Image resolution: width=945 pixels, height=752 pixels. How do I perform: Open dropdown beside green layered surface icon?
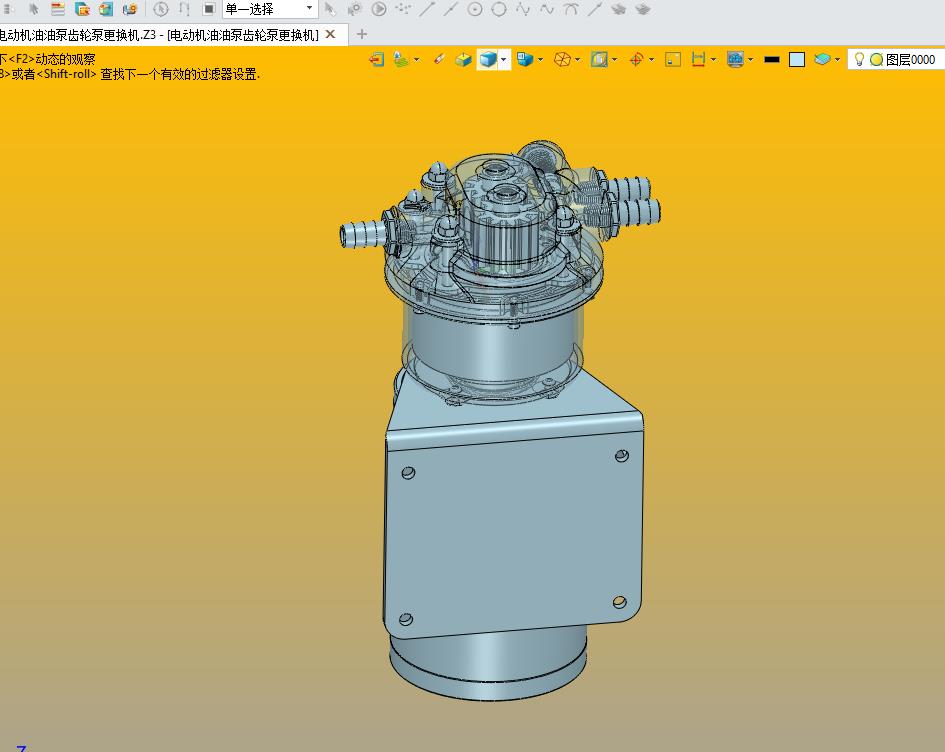pyautogui.click(x=416, y=59)
